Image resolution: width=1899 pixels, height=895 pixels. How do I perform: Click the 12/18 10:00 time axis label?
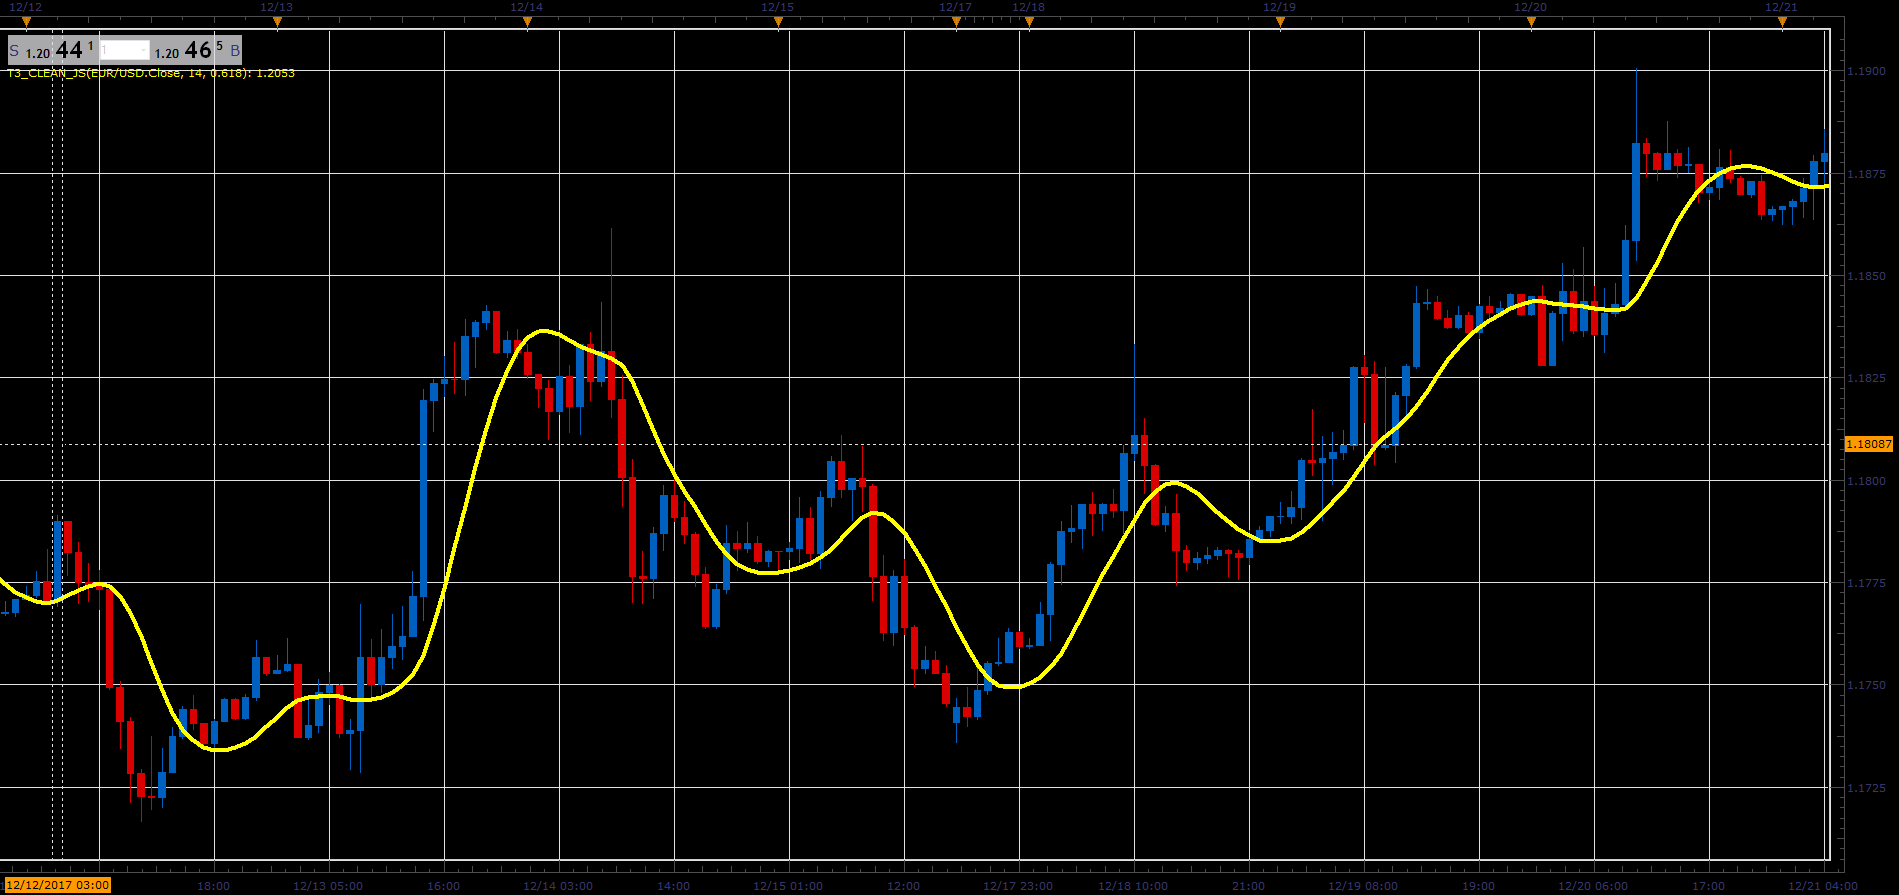point(1133,886)
